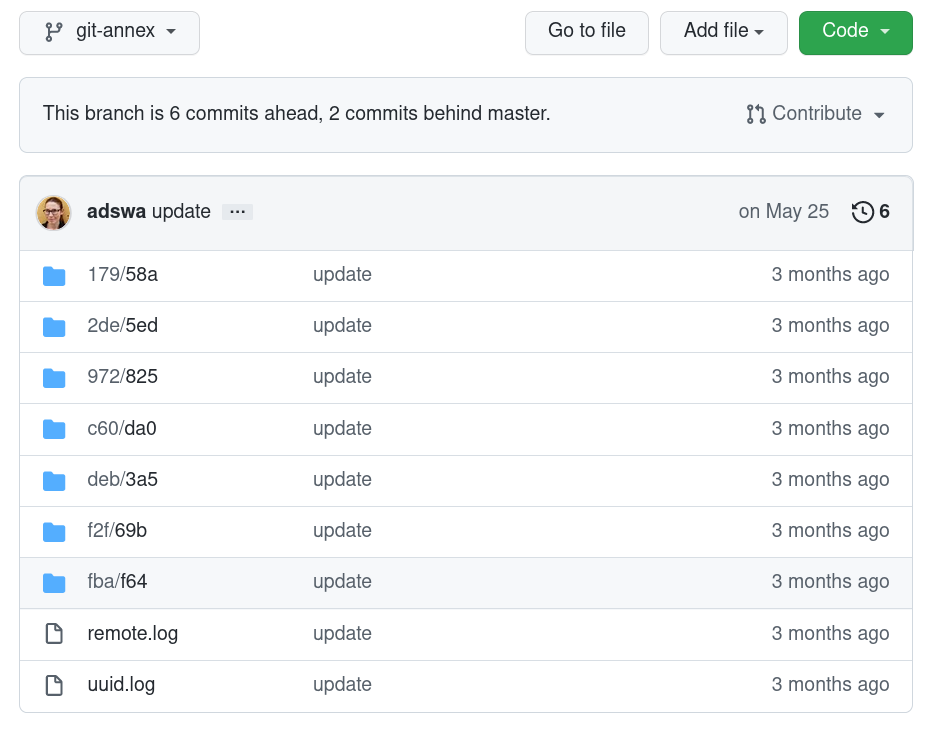Open the fba/f64 folder
This screenshot has height=731, width=927.
coord(117,582)
